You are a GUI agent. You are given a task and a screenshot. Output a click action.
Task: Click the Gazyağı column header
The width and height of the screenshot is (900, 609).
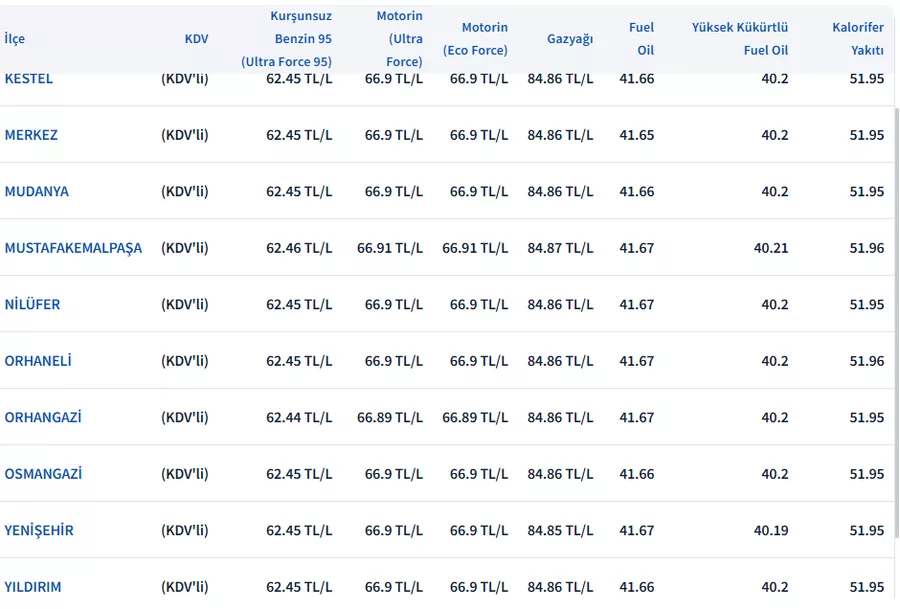point(570,39)
